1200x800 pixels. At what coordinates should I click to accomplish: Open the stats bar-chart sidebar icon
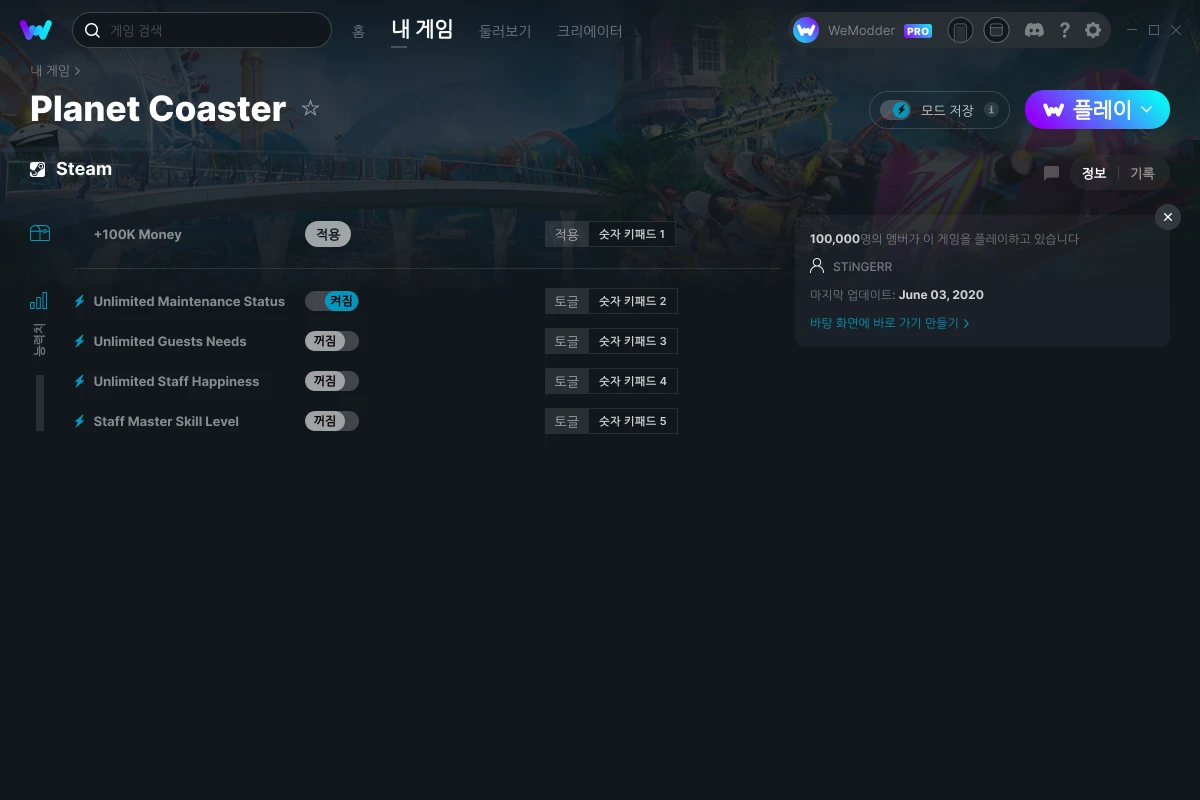point(39,300)
